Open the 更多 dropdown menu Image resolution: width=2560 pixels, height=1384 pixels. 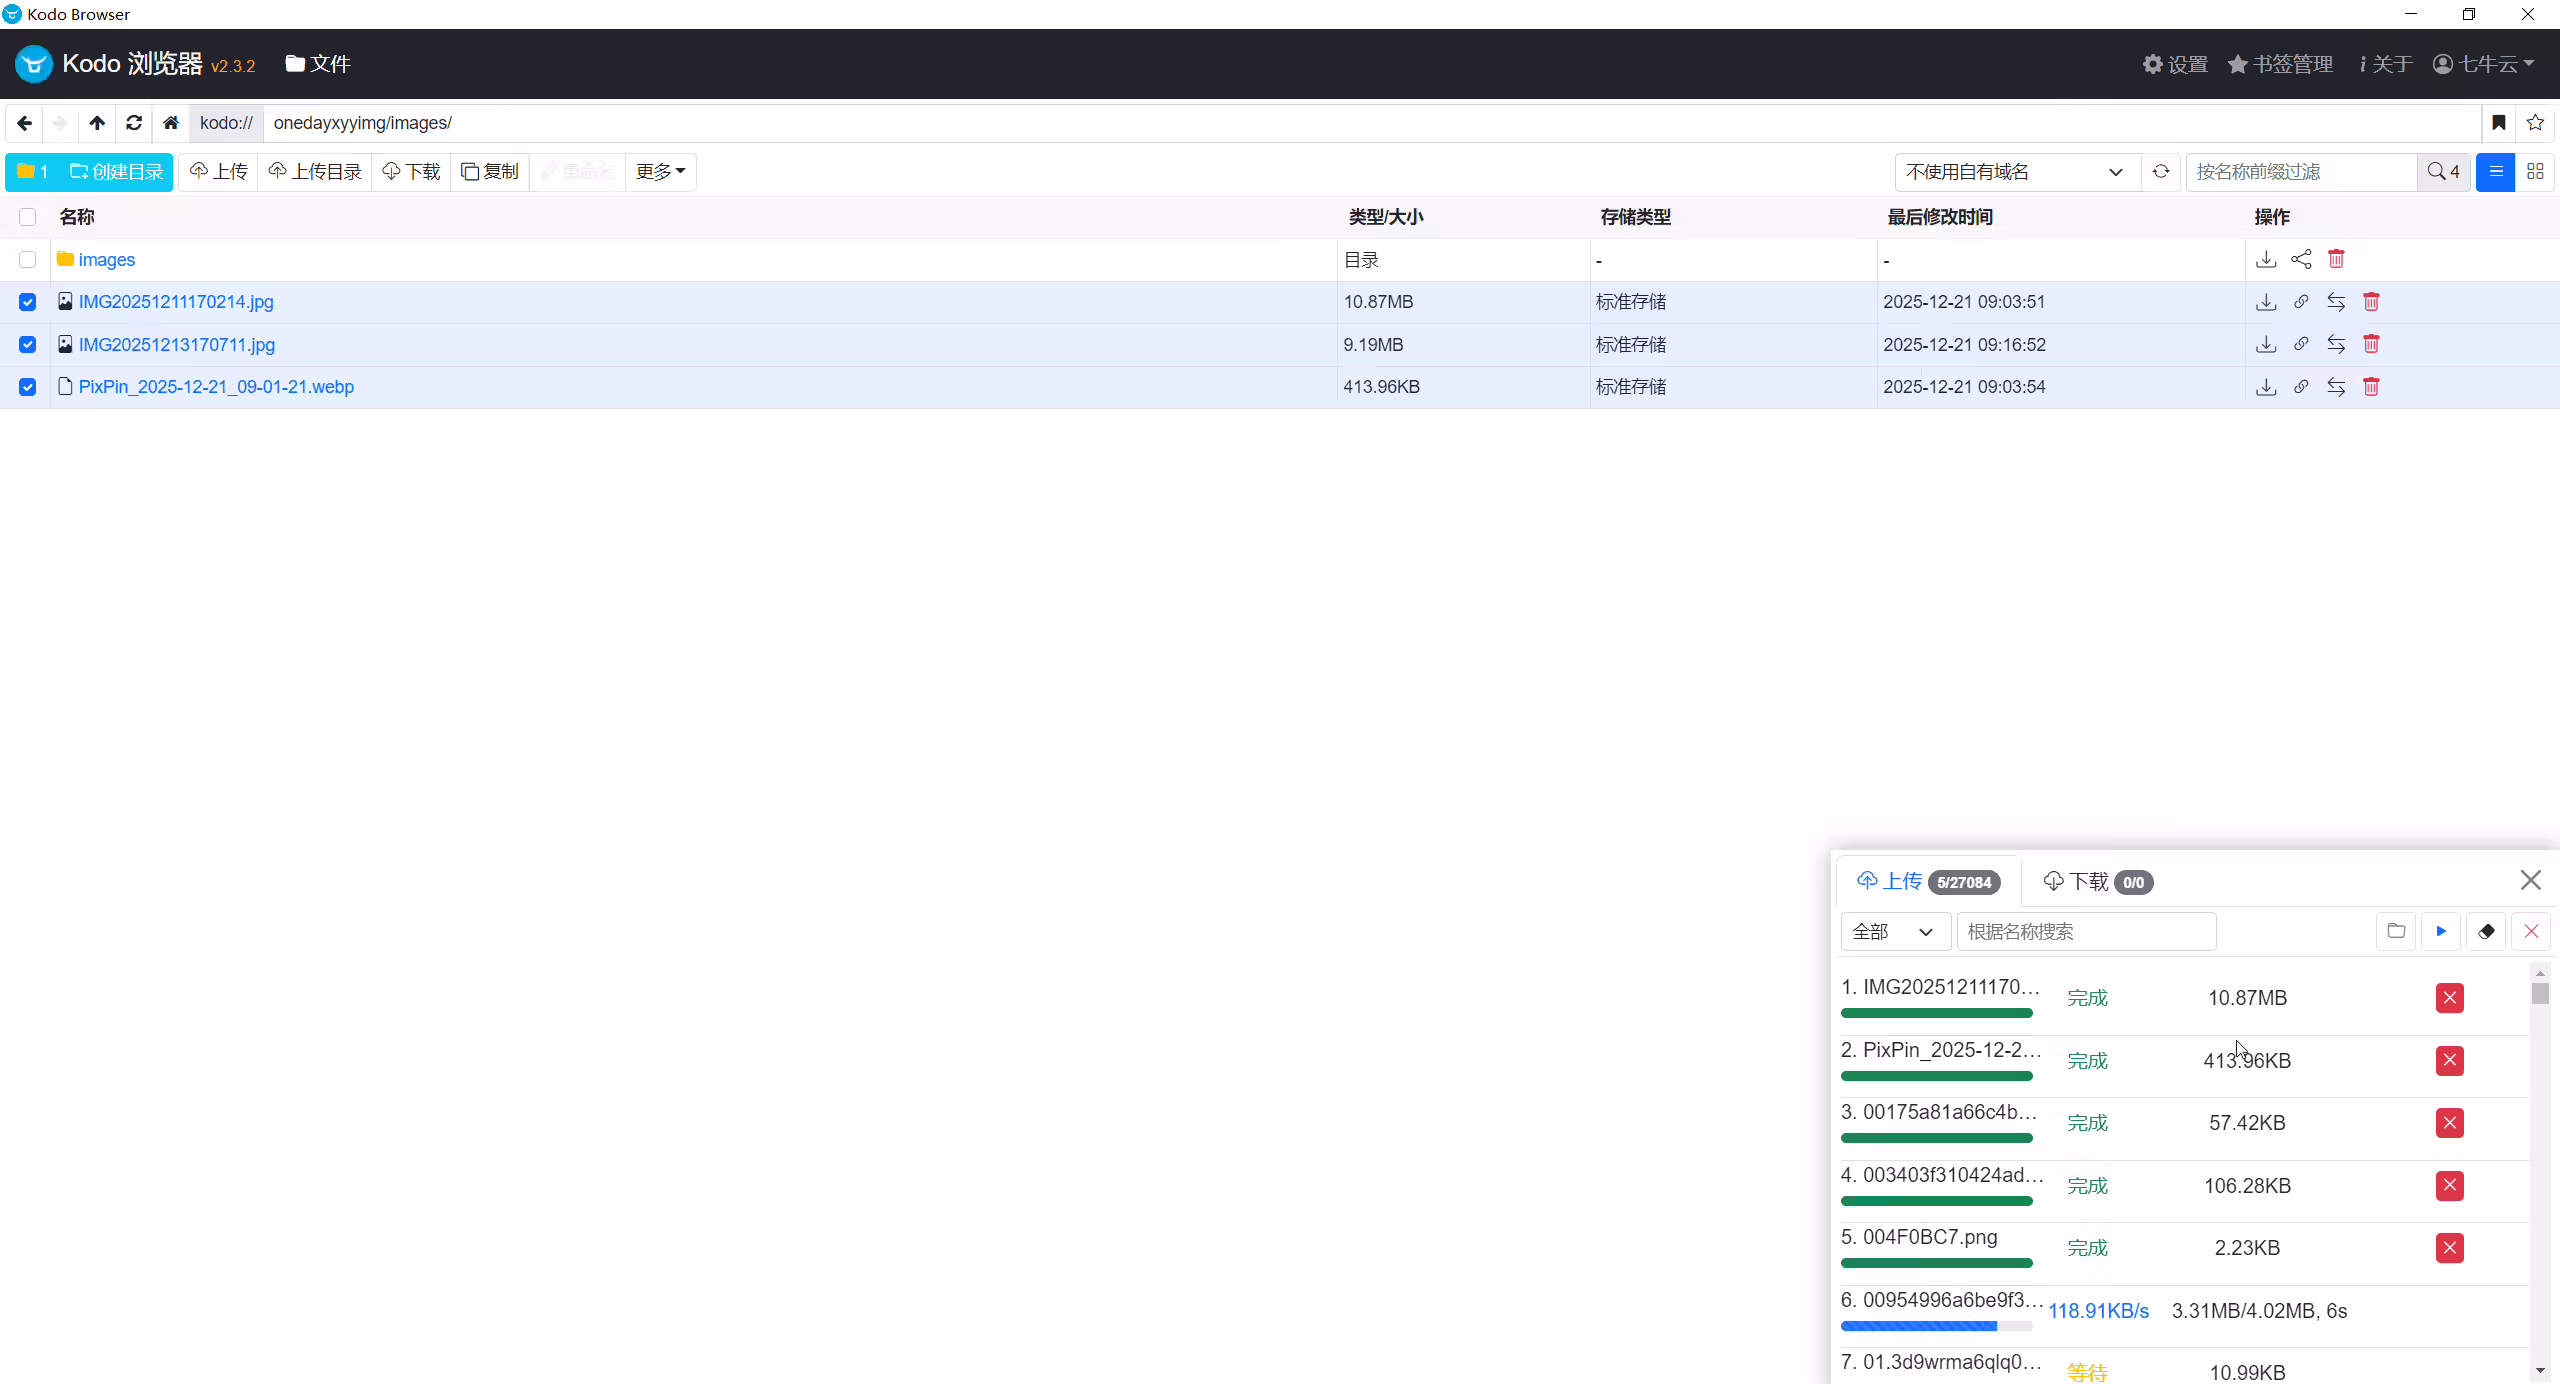tap(660, 172)
